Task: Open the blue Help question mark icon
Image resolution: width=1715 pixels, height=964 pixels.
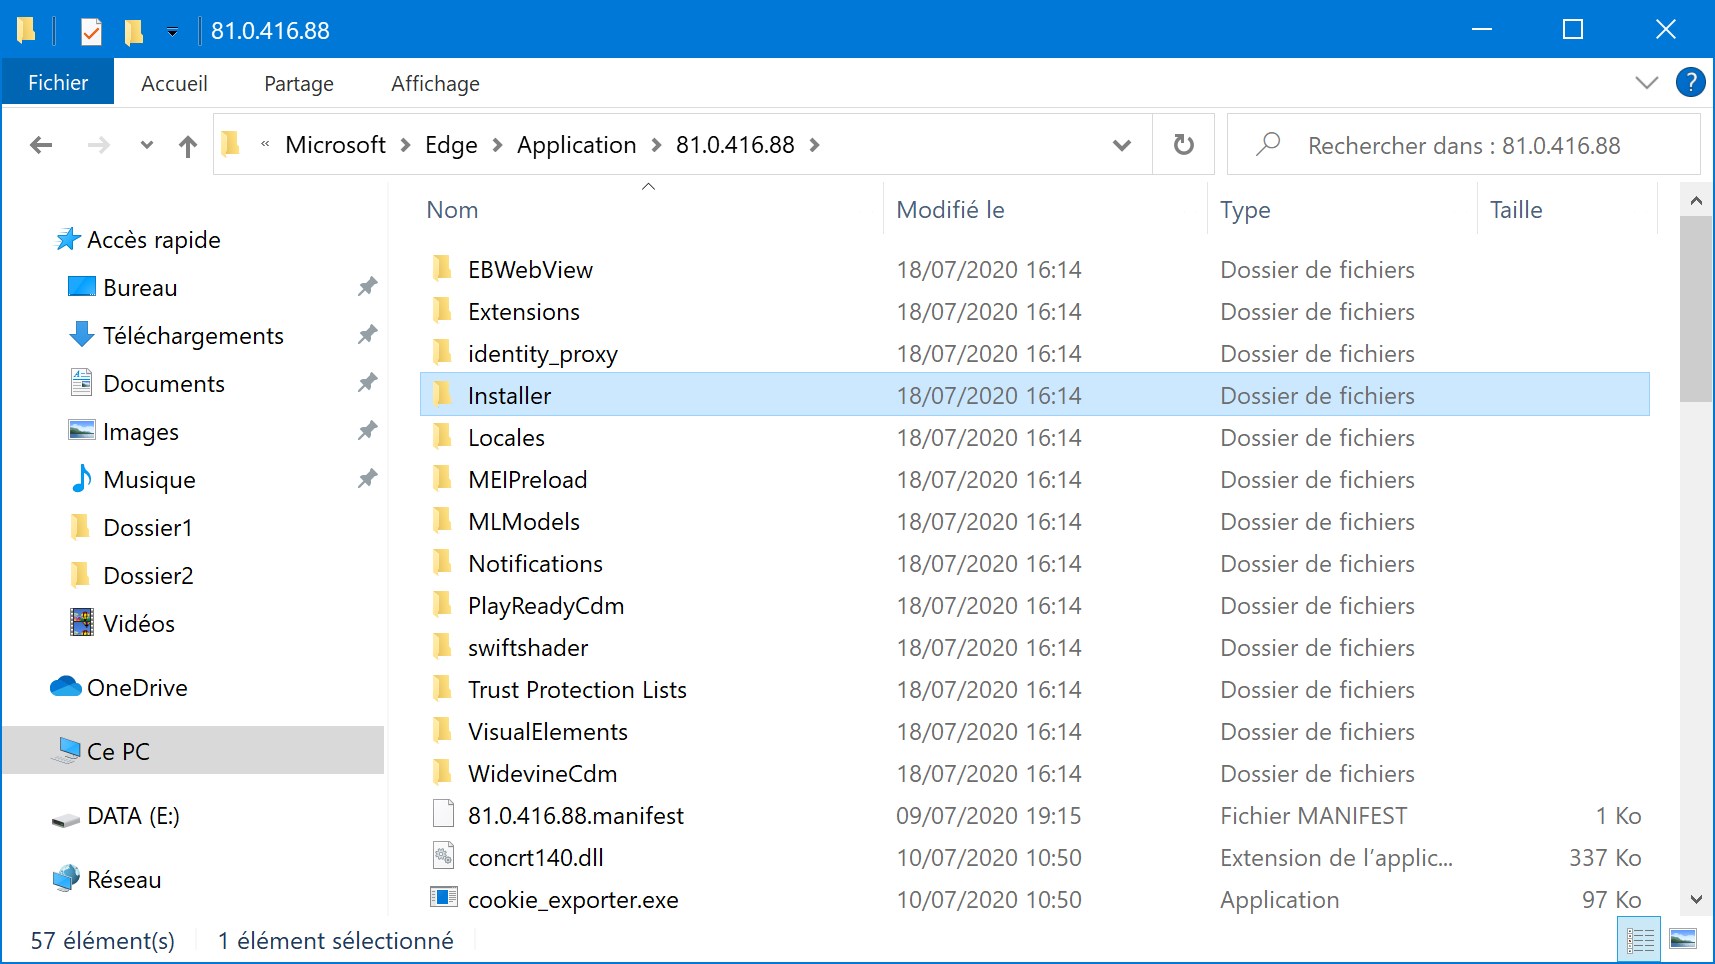Action: tap(1690, 82)
